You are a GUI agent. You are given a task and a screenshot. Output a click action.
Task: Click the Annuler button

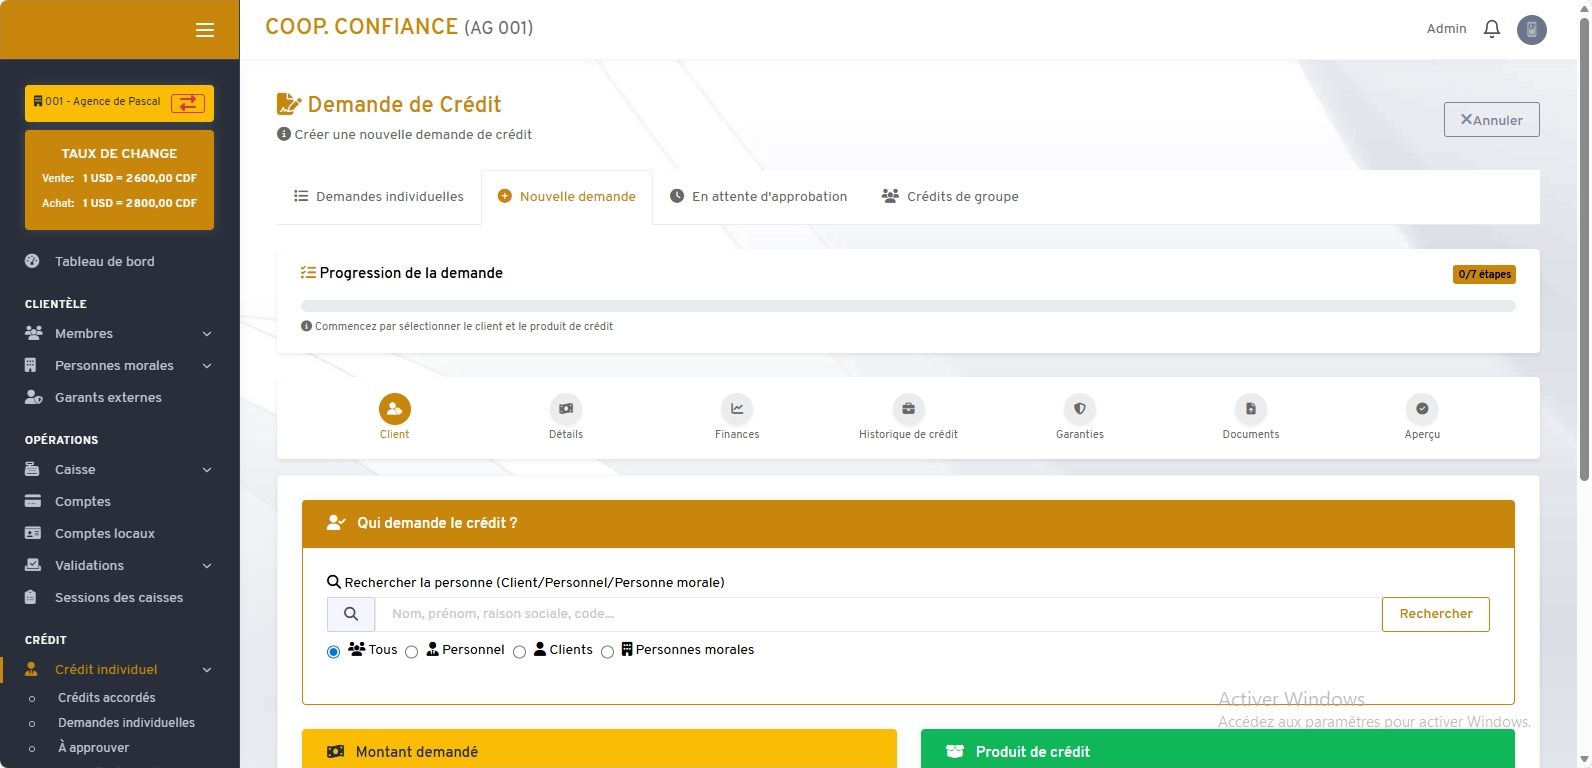click(x=1491, y=120)
